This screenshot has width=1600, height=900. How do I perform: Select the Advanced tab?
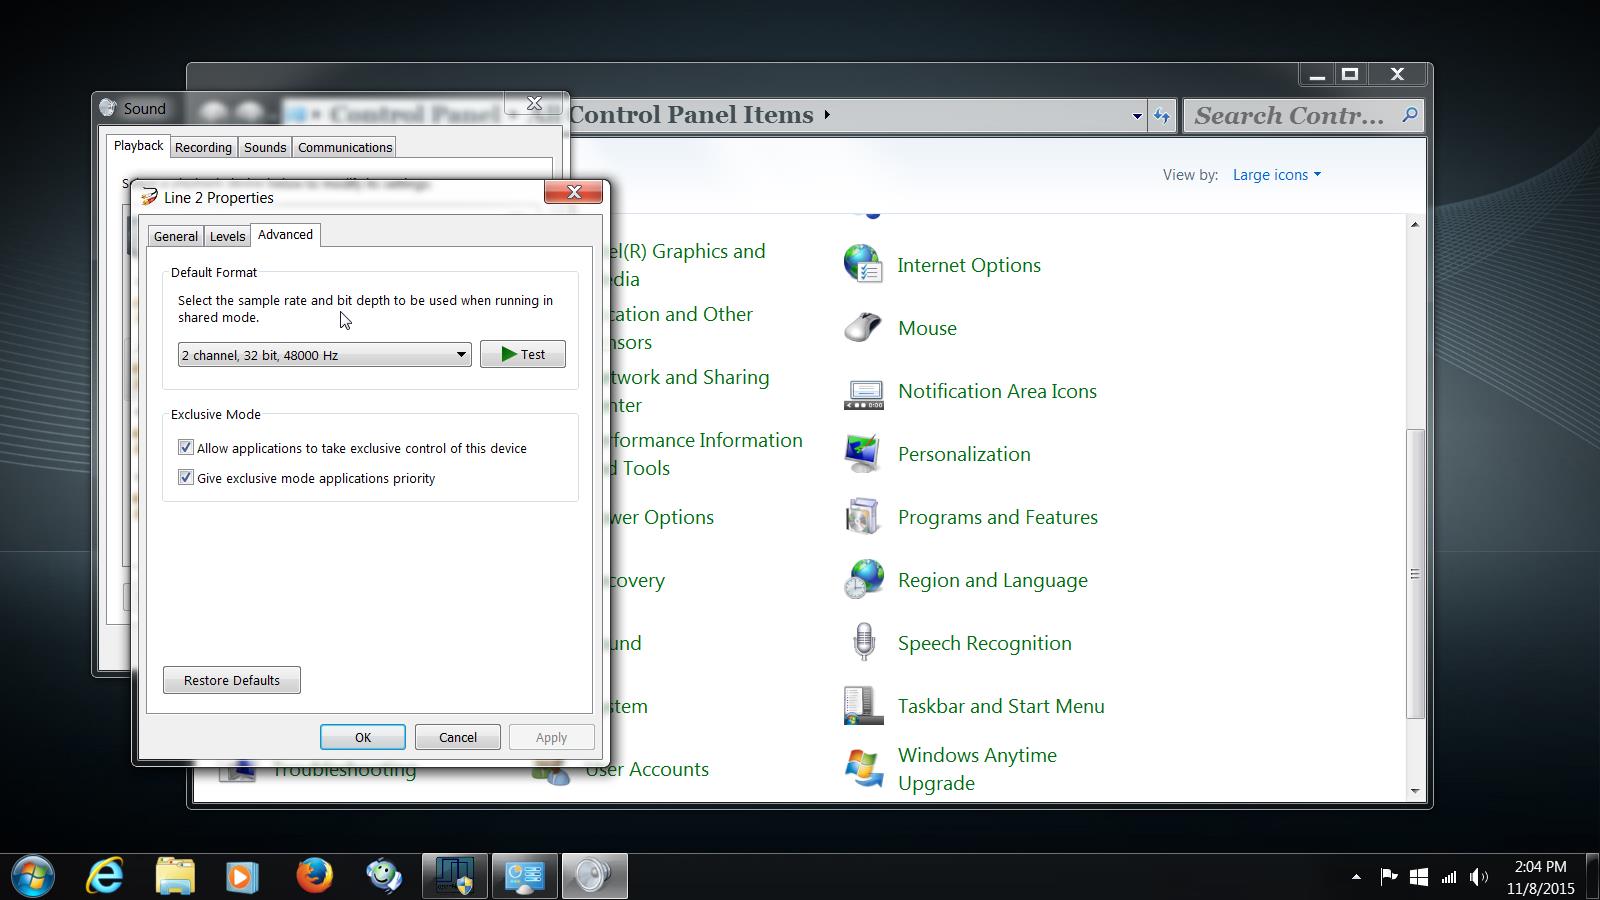point(285,234)
